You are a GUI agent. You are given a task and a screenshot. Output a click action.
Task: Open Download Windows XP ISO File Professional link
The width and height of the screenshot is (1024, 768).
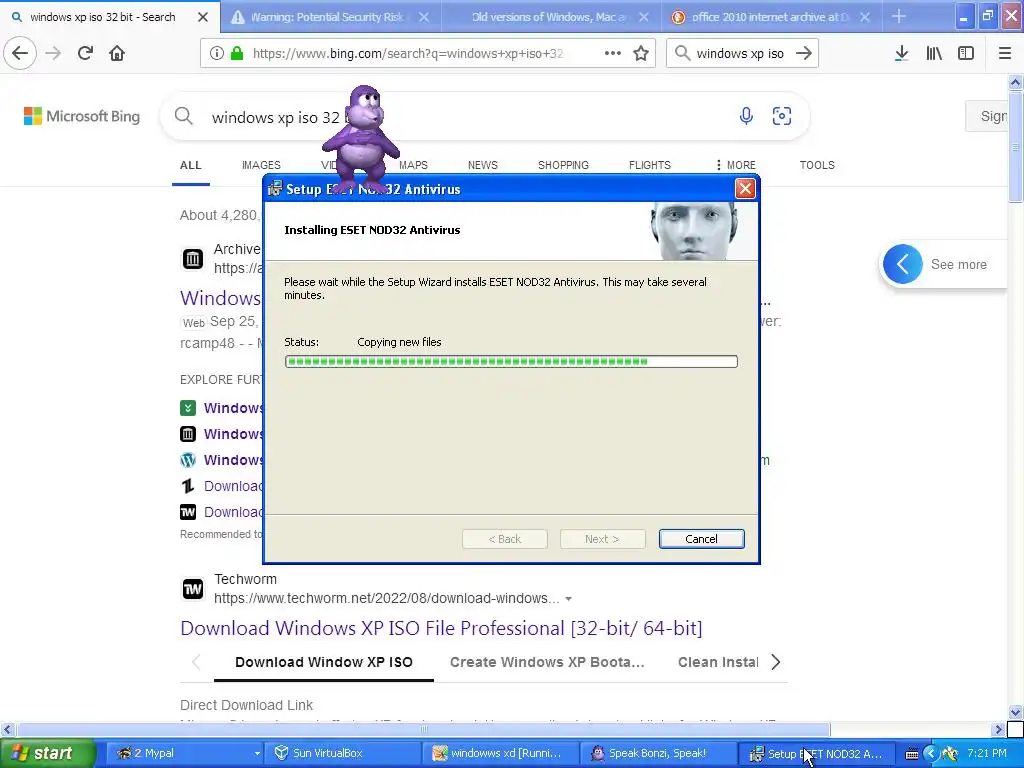click(441, 628)
